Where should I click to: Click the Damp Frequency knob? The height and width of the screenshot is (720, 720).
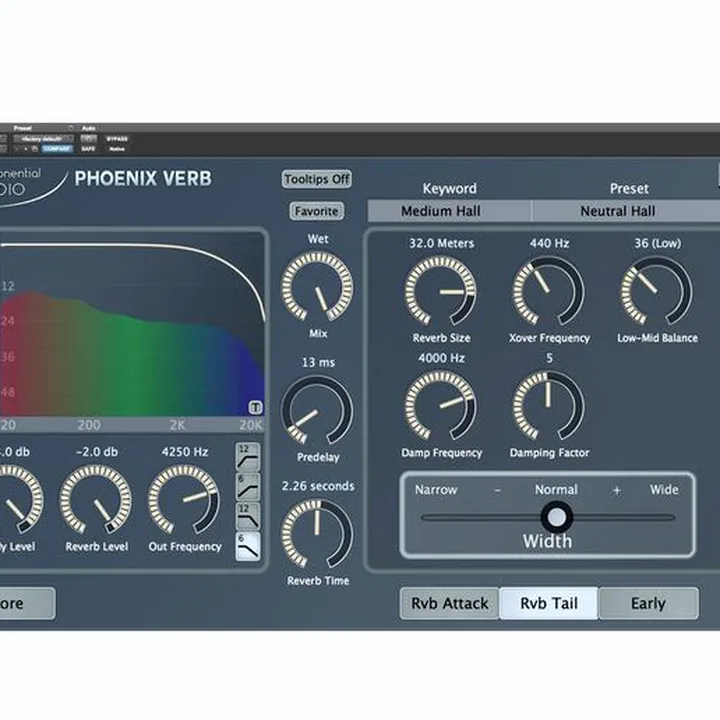click(x=440, y=406)
